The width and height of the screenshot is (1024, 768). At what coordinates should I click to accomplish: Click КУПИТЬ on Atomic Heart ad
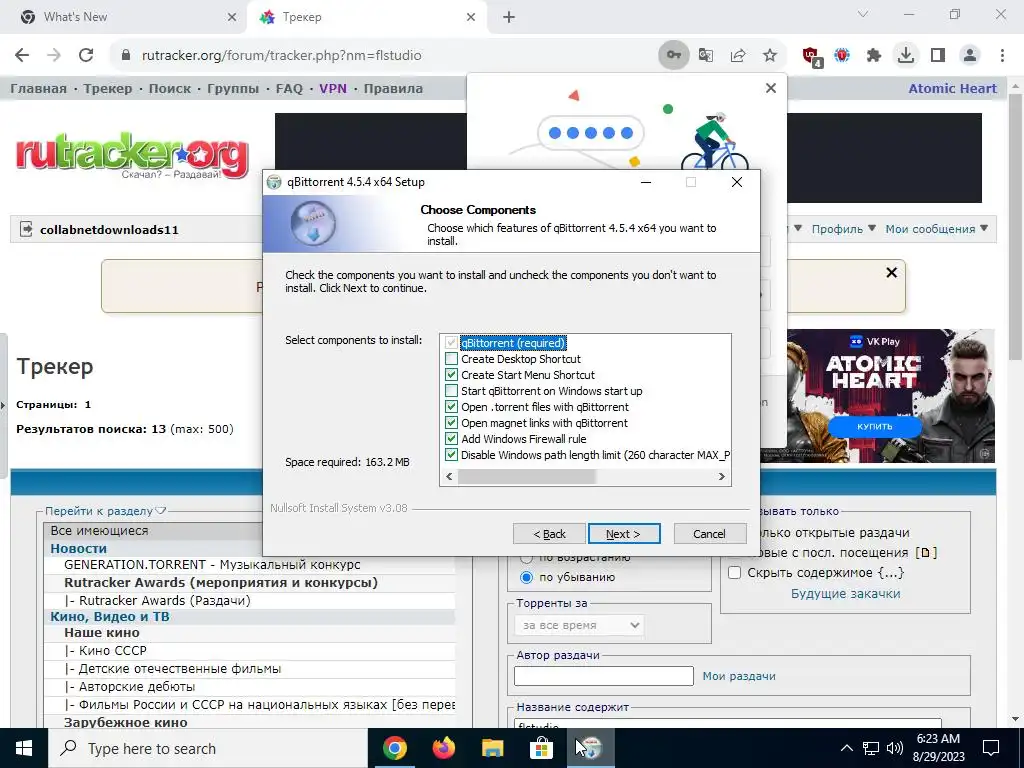pos(874,426)
